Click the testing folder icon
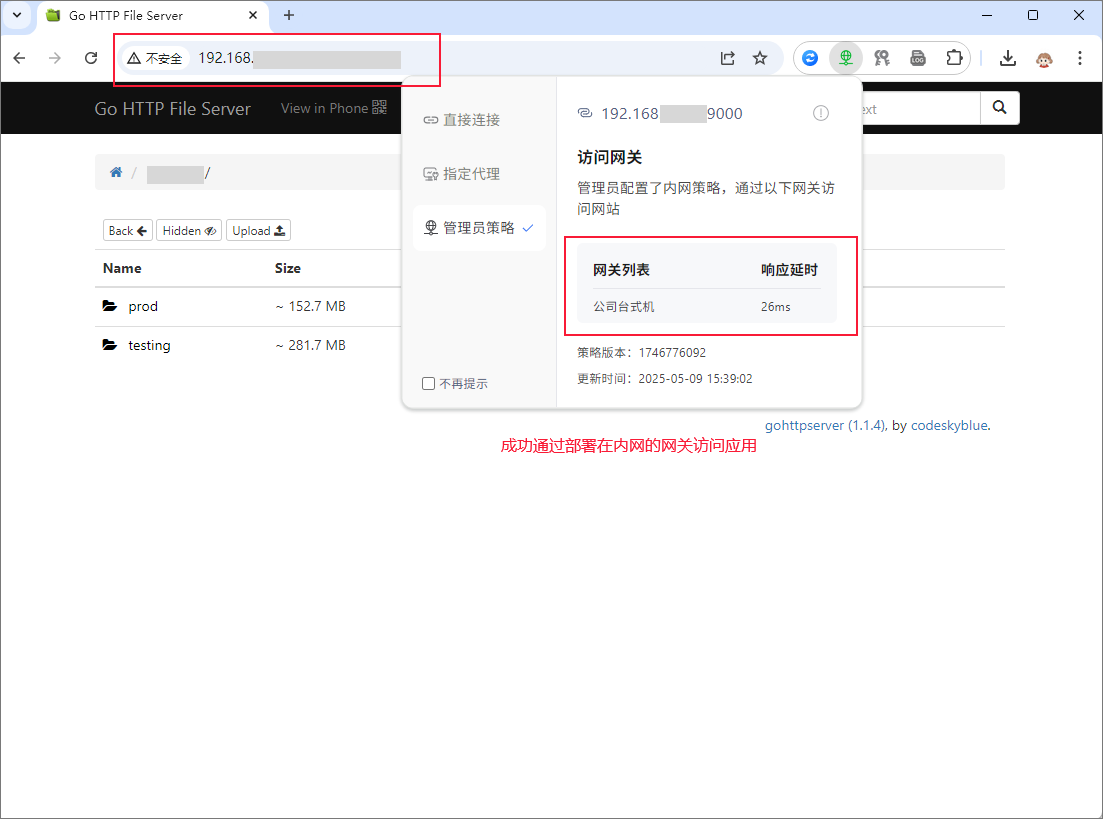 (x=110, y=345)
